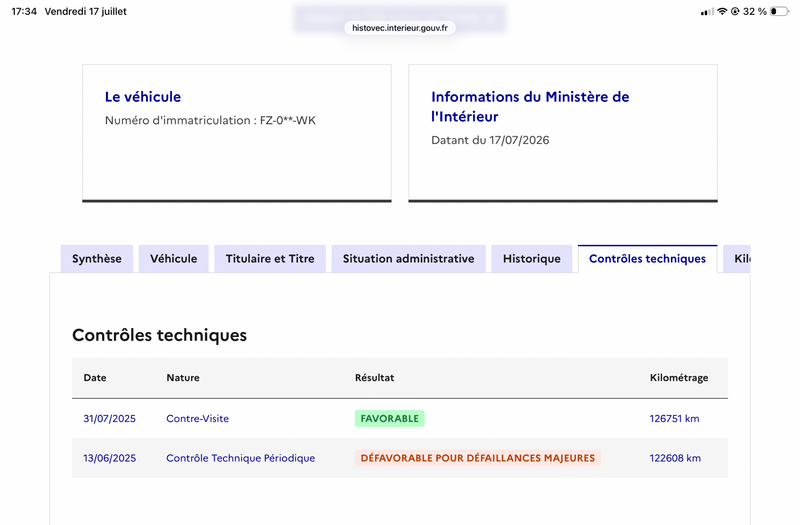Click the Contrôle Technique Périodique entry
Screen dimensions: 800x525
(x=241, y=458)
